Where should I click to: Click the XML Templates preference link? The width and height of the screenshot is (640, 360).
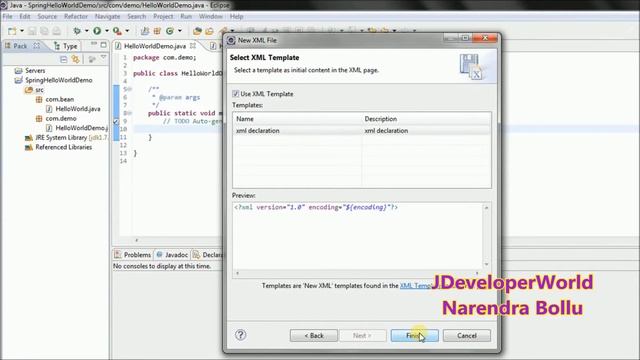click(x=415, y=286)
